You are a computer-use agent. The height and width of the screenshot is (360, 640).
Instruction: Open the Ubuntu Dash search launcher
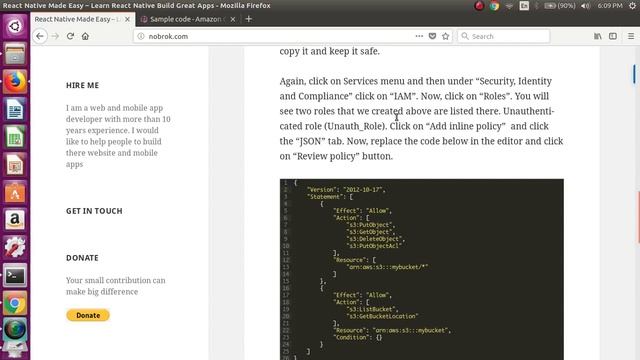(15, 27)
